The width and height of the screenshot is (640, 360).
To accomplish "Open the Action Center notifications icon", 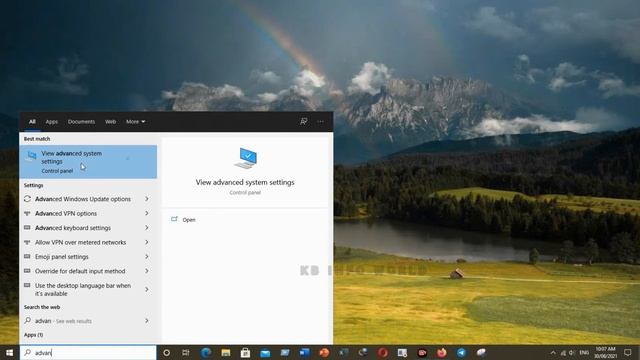I will [x=628, y=353].
